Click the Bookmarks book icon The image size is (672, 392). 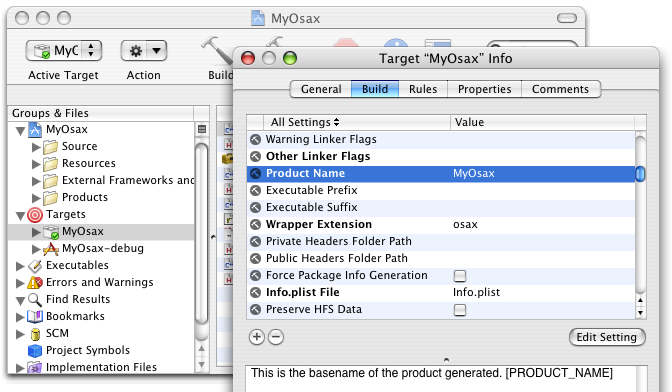pyautogui.click(x=35, y=317)
